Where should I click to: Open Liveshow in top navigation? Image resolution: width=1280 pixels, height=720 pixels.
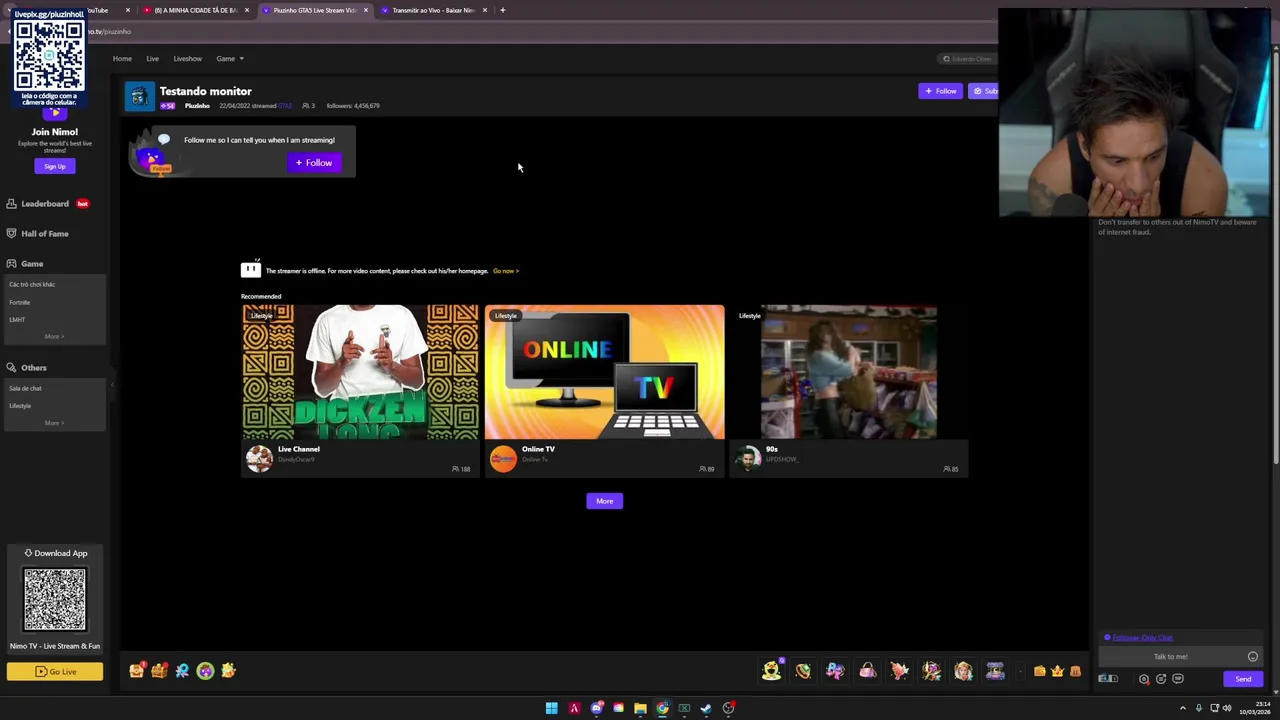(x=187, y=59)
